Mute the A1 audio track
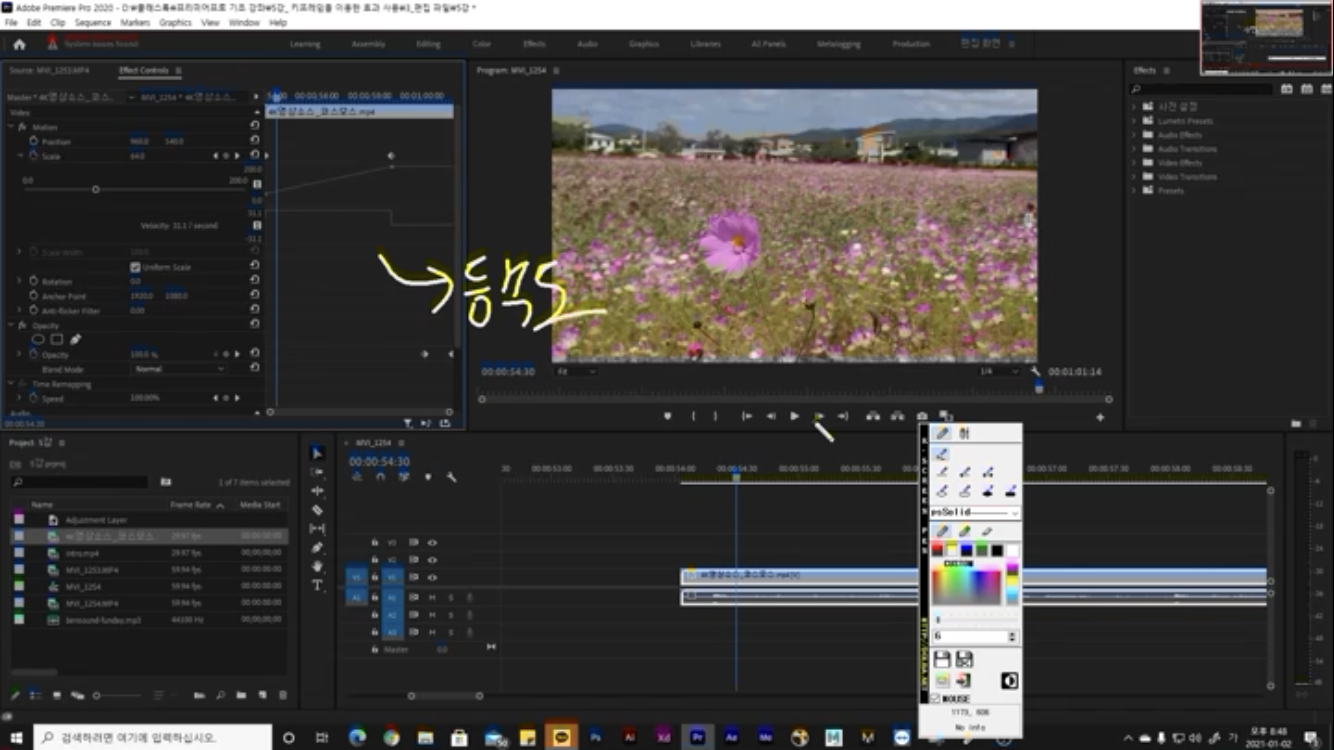 (432, 597)
